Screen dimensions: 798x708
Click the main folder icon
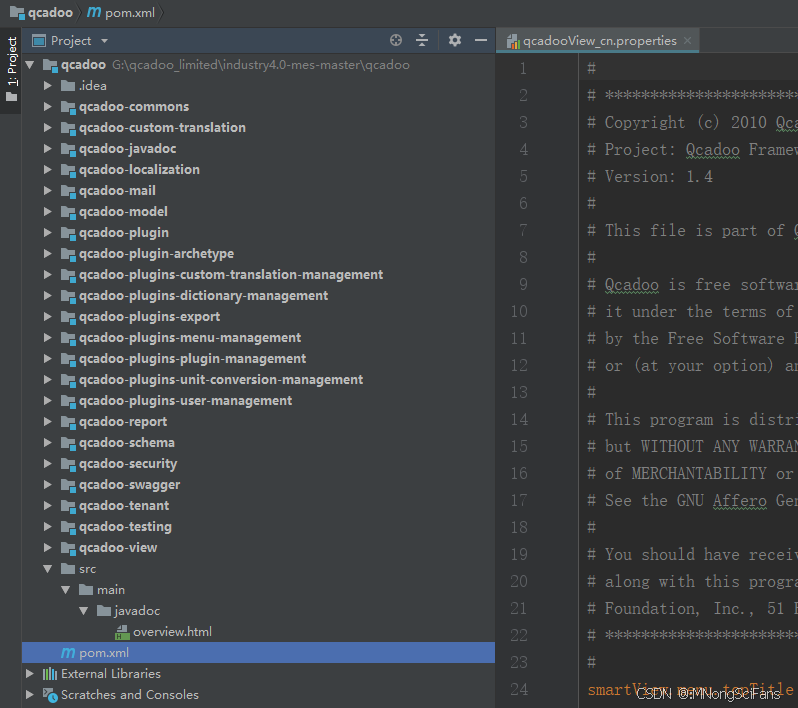[x=86, y=589]
